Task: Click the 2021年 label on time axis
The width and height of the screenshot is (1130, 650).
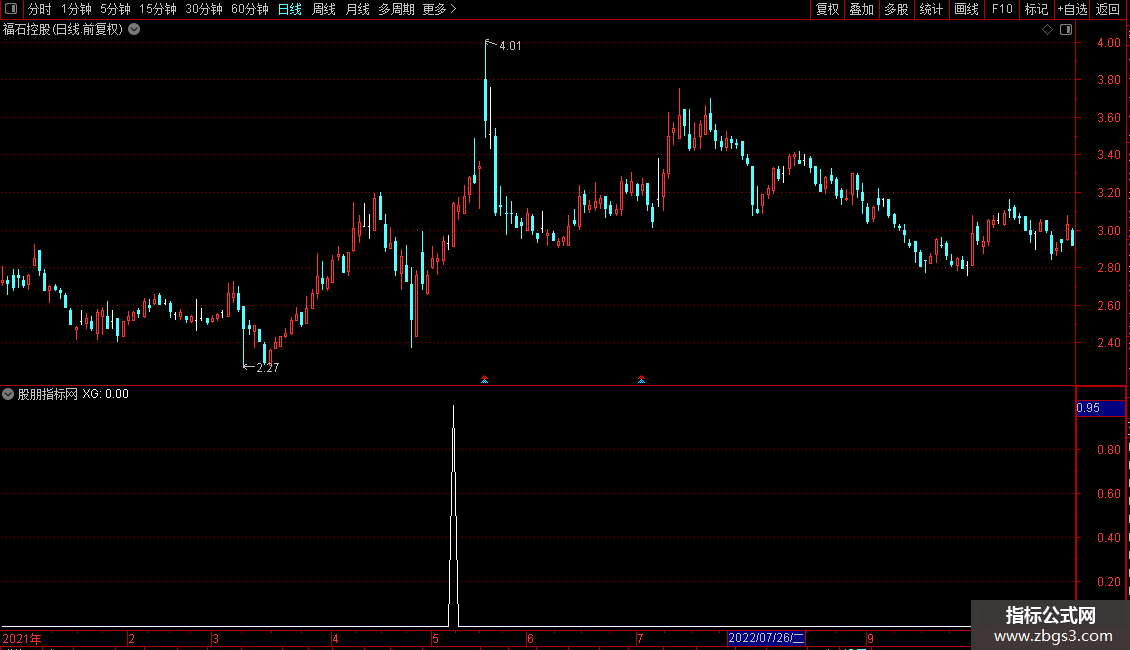Action: click(22, 638)
